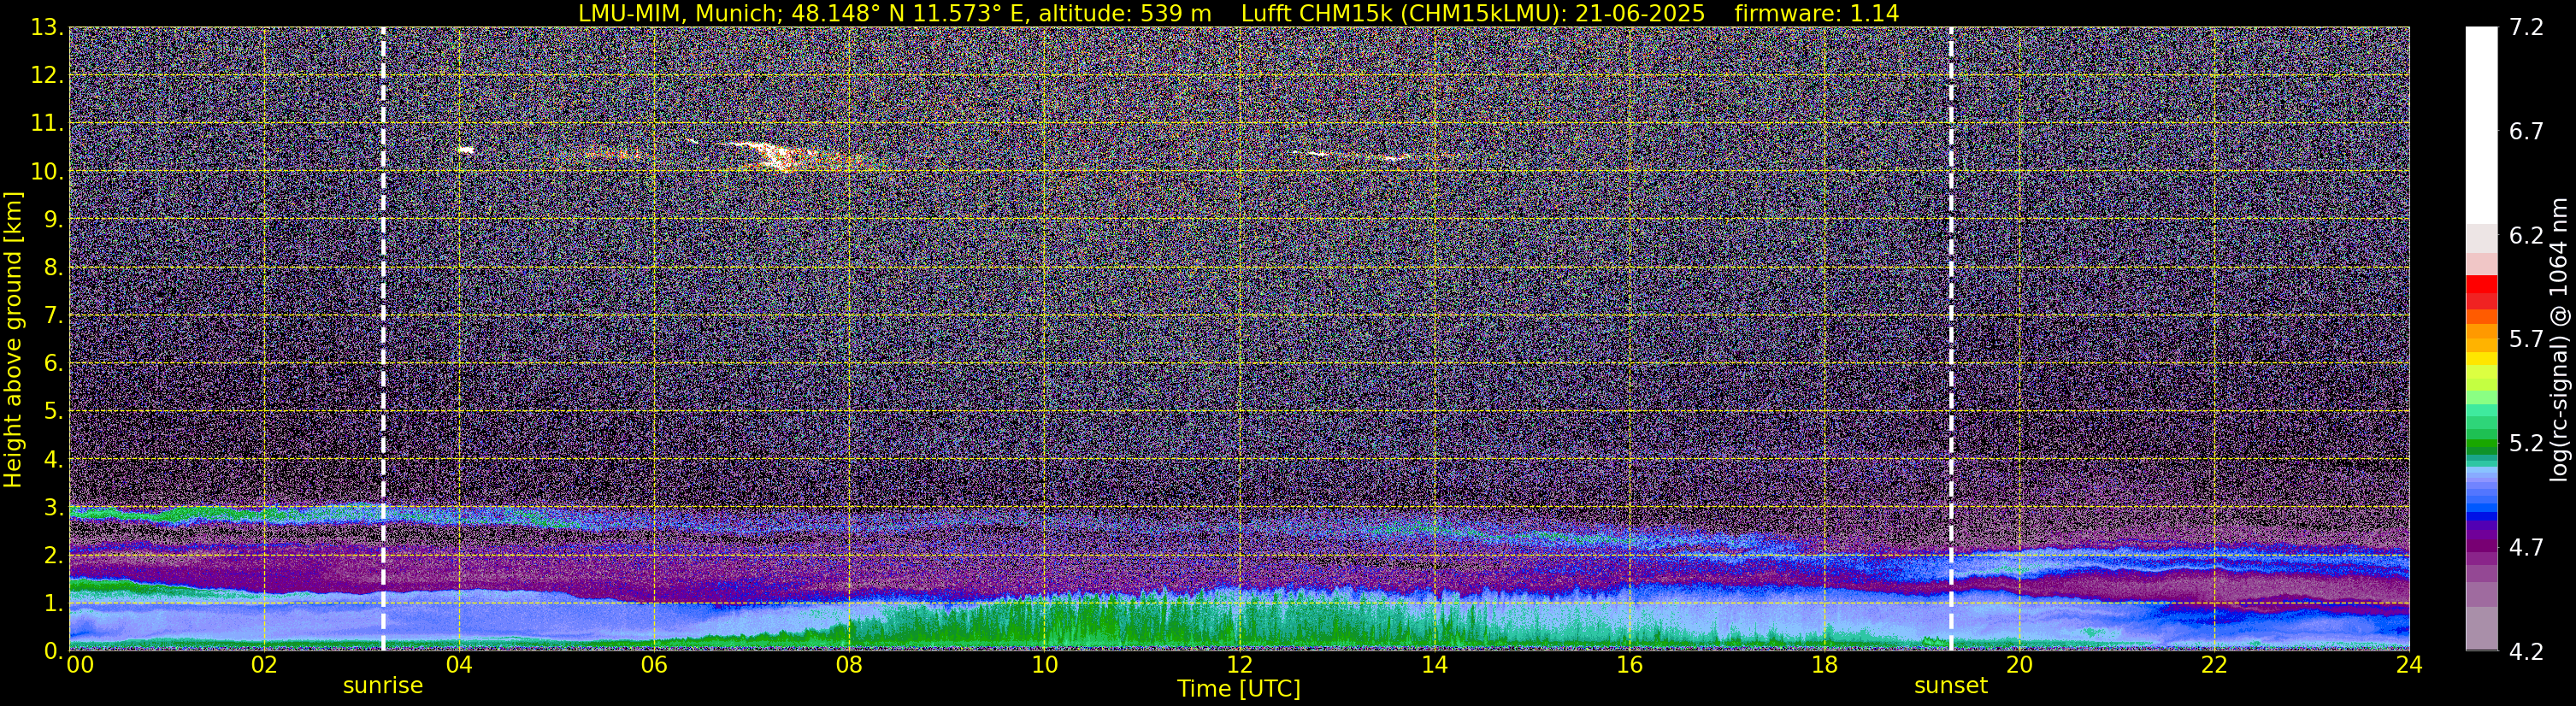The image size is (2576, 706).
Task: Click the 'Time [UTC]' axis label
Action: pyautogui.click(x=1239, y=689)
